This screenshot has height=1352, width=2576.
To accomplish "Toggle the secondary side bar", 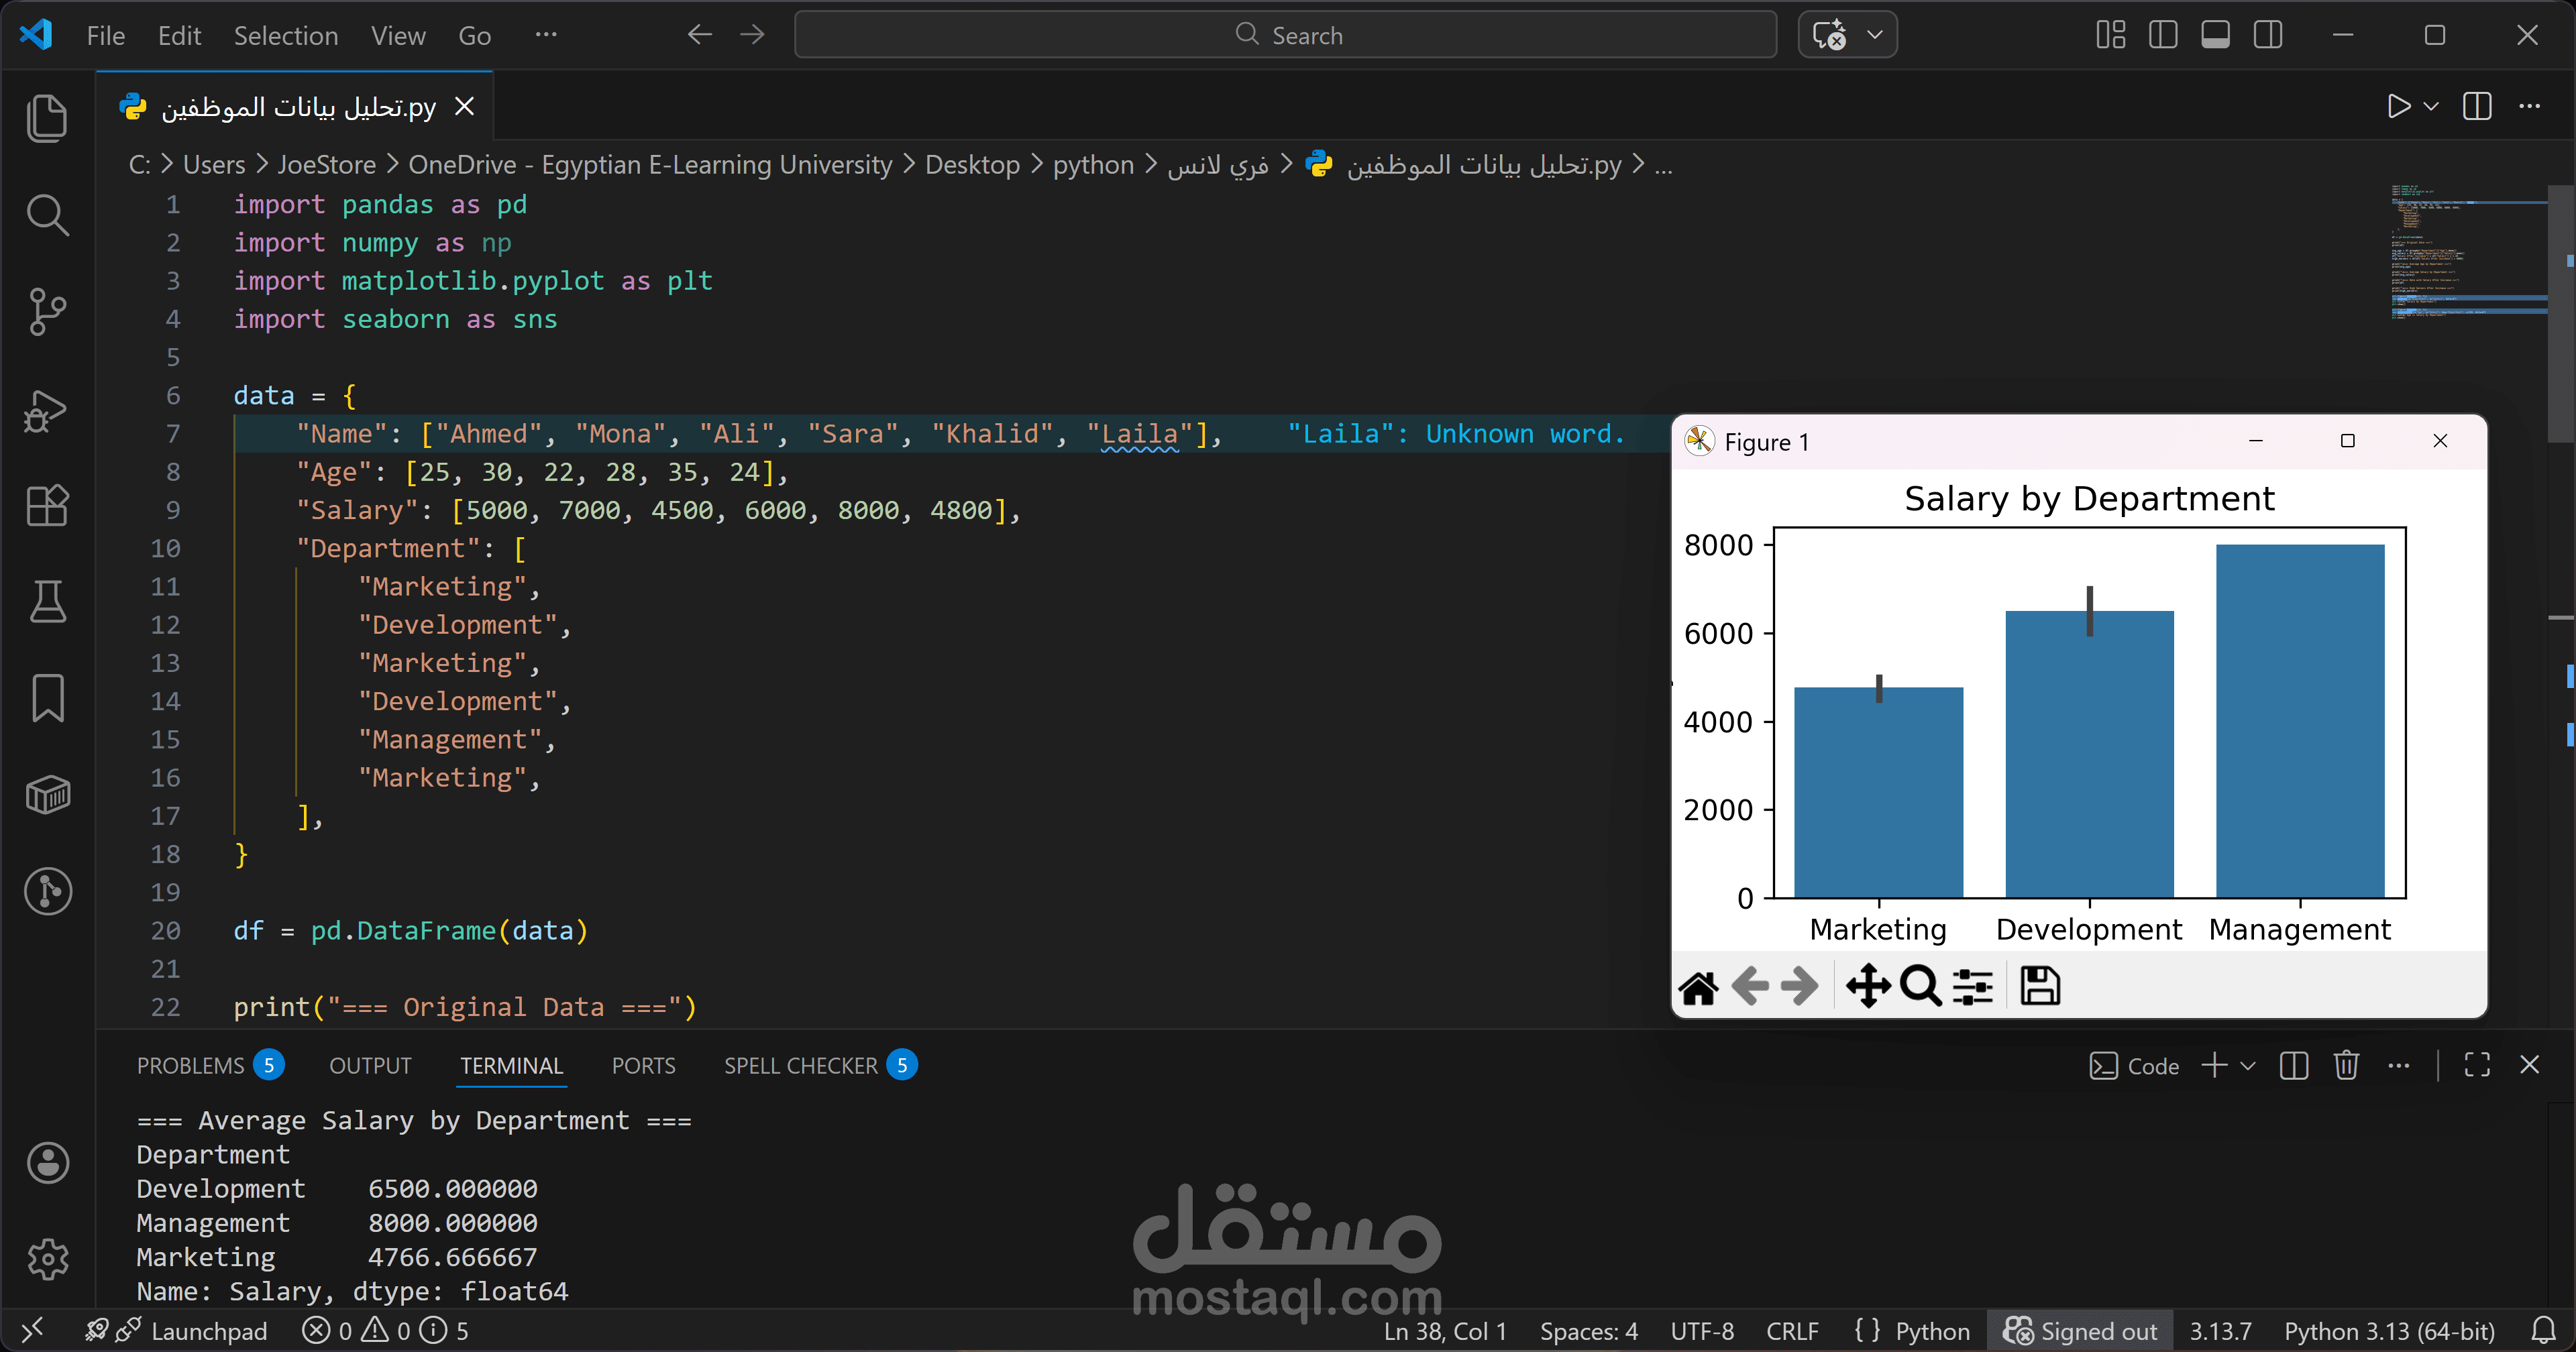I will click(2268, 35).
